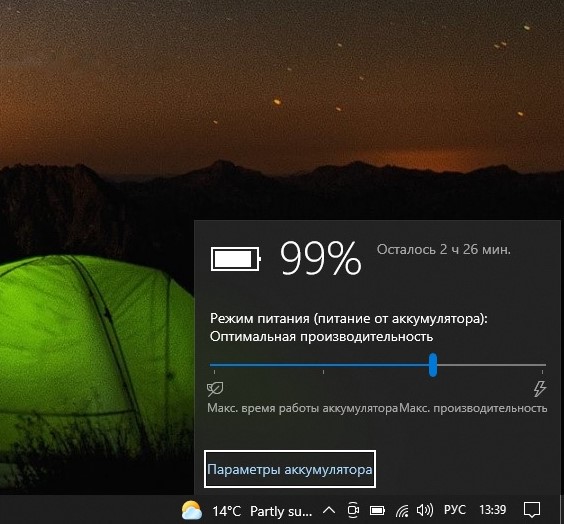
Task: Set power slider to the second tick mark
Action: tap(323, 365)
